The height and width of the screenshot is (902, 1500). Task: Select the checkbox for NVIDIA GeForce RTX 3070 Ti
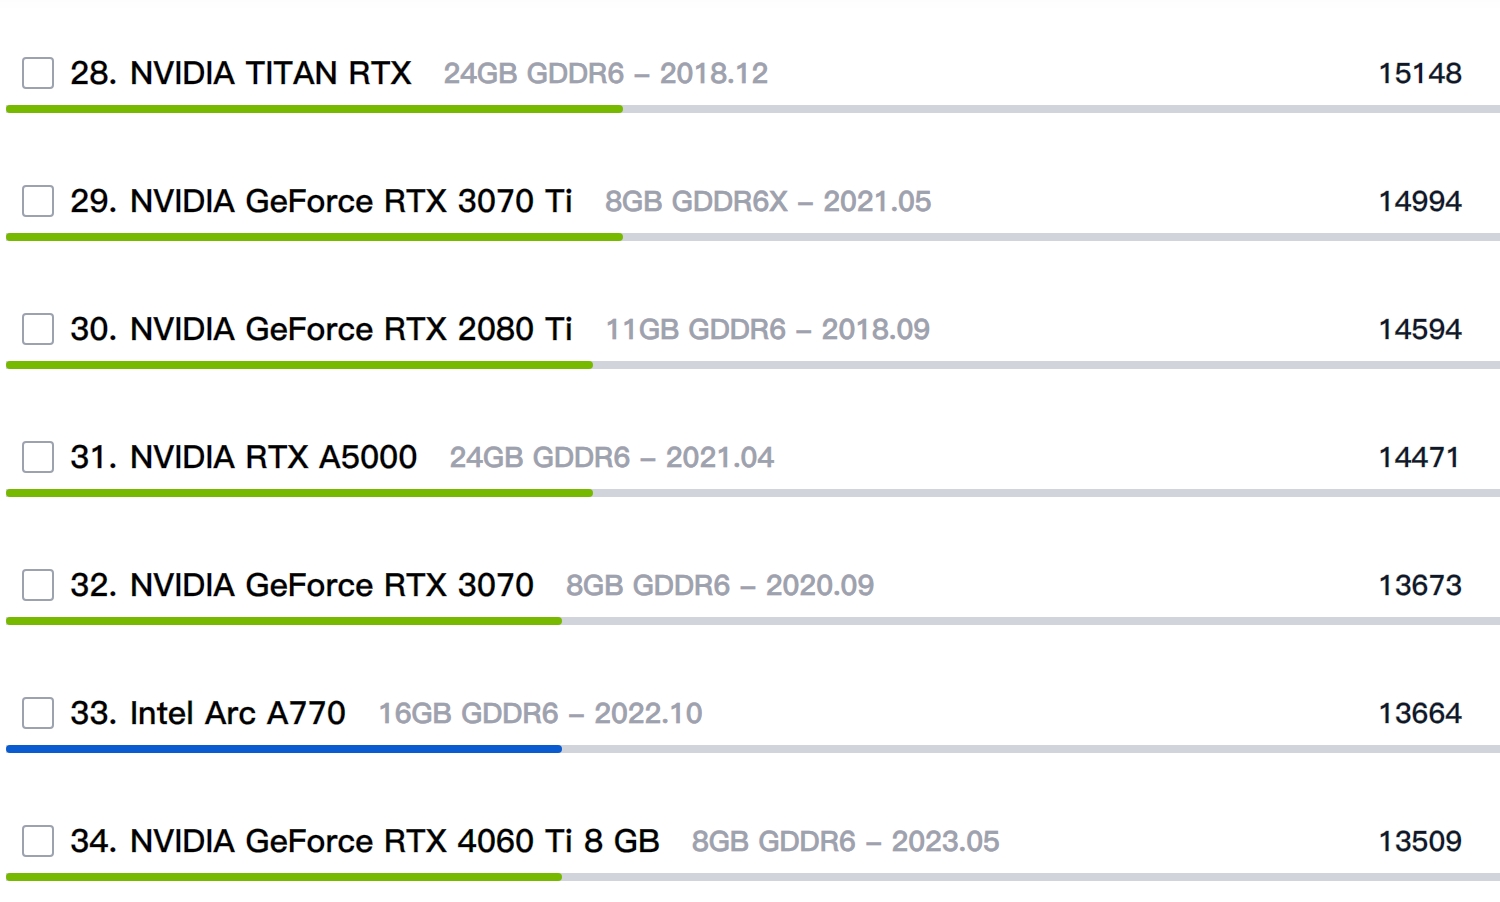tap(37, 201)
